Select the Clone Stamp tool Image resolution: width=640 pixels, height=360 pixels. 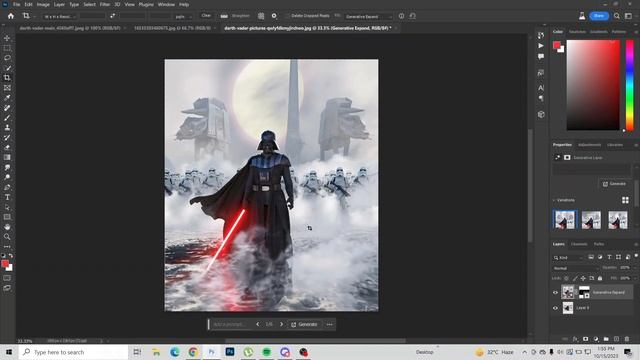click(x=7, y=127)
